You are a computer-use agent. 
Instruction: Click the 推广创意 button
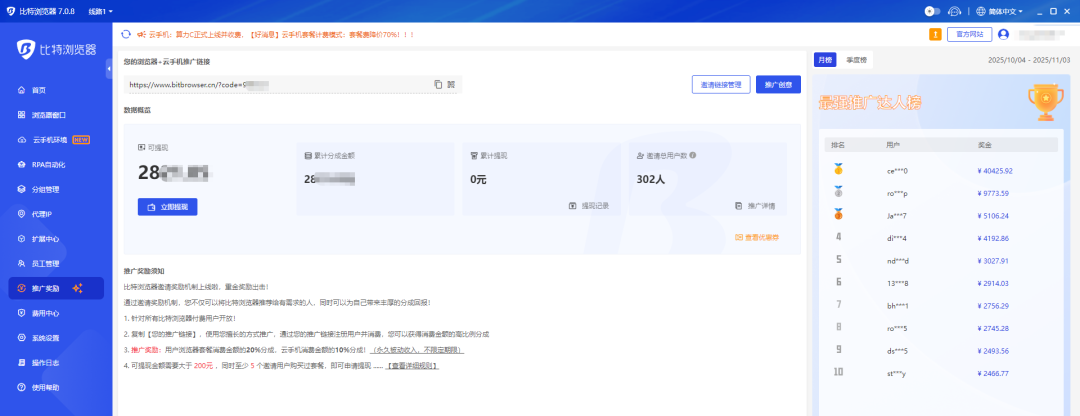click(778, 85)
